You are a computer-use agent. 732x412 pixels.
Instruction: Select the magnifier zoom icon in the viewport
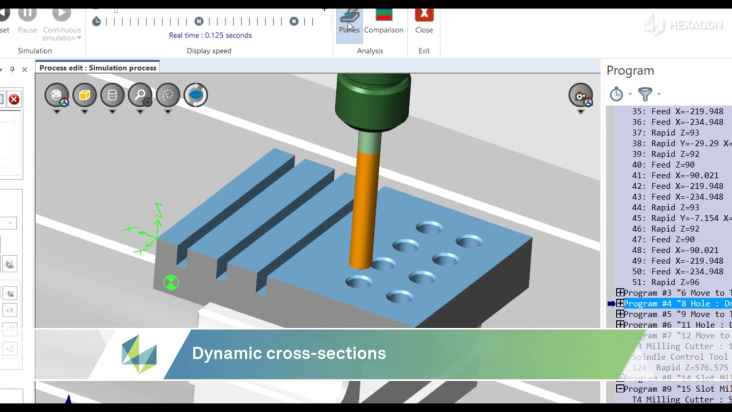point(140,95)
